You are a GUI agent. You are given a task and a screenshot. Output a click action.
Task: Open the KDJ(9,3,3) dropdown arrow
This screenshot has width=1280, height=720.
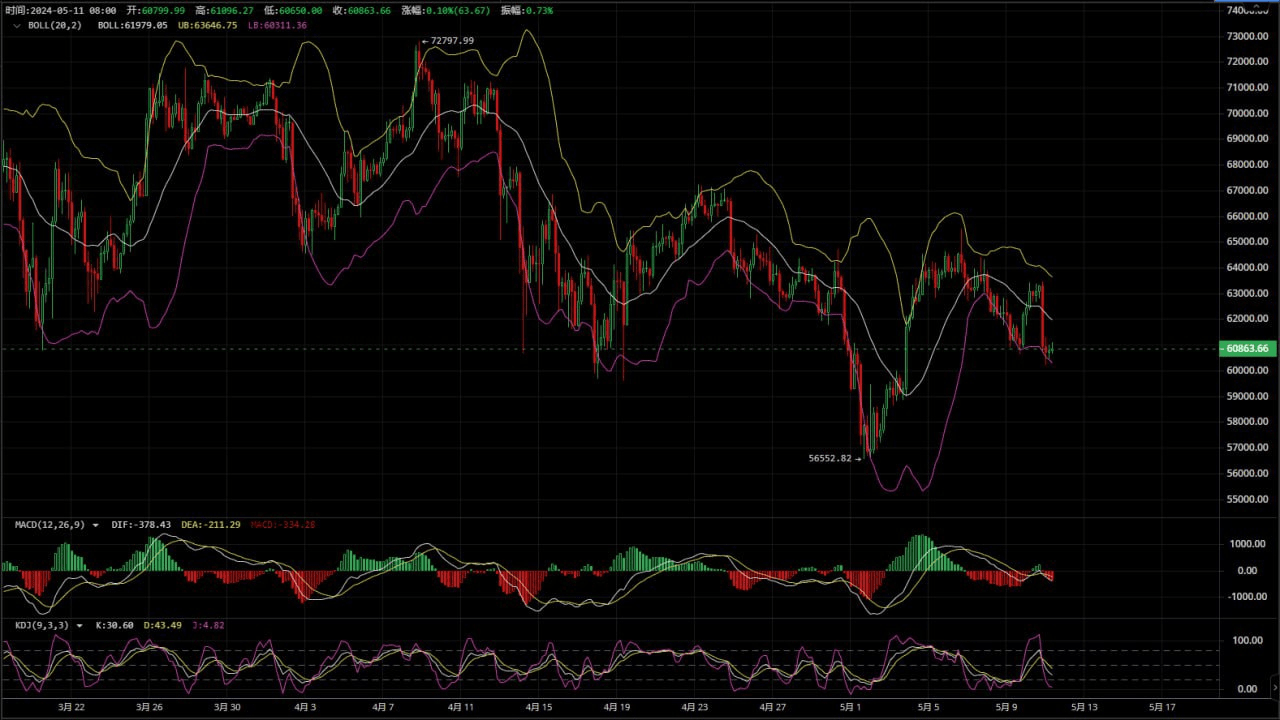[80, 626]
